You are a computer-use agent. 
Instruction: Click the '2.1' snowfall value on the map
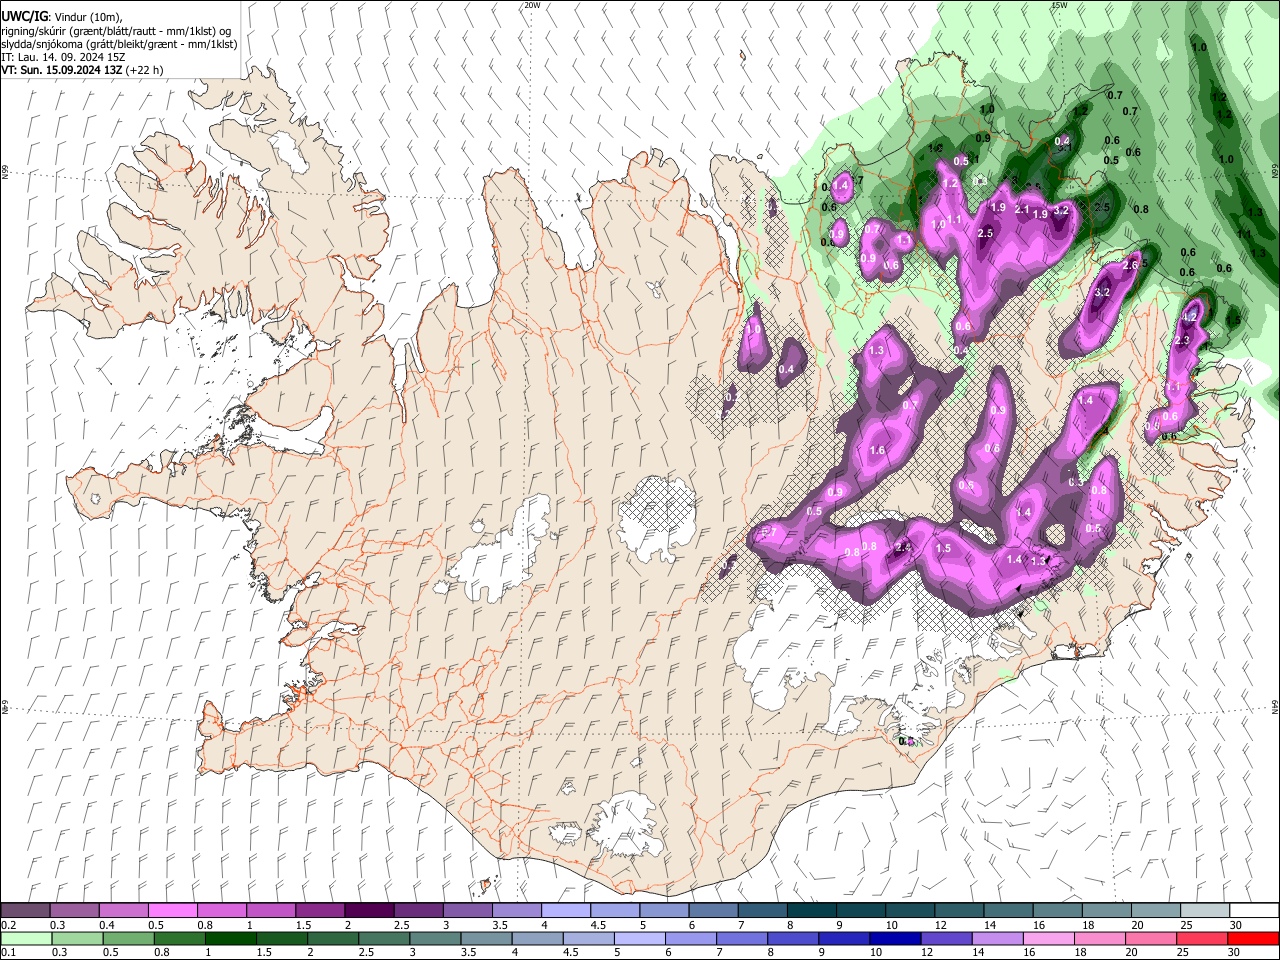click(1022, 210)
